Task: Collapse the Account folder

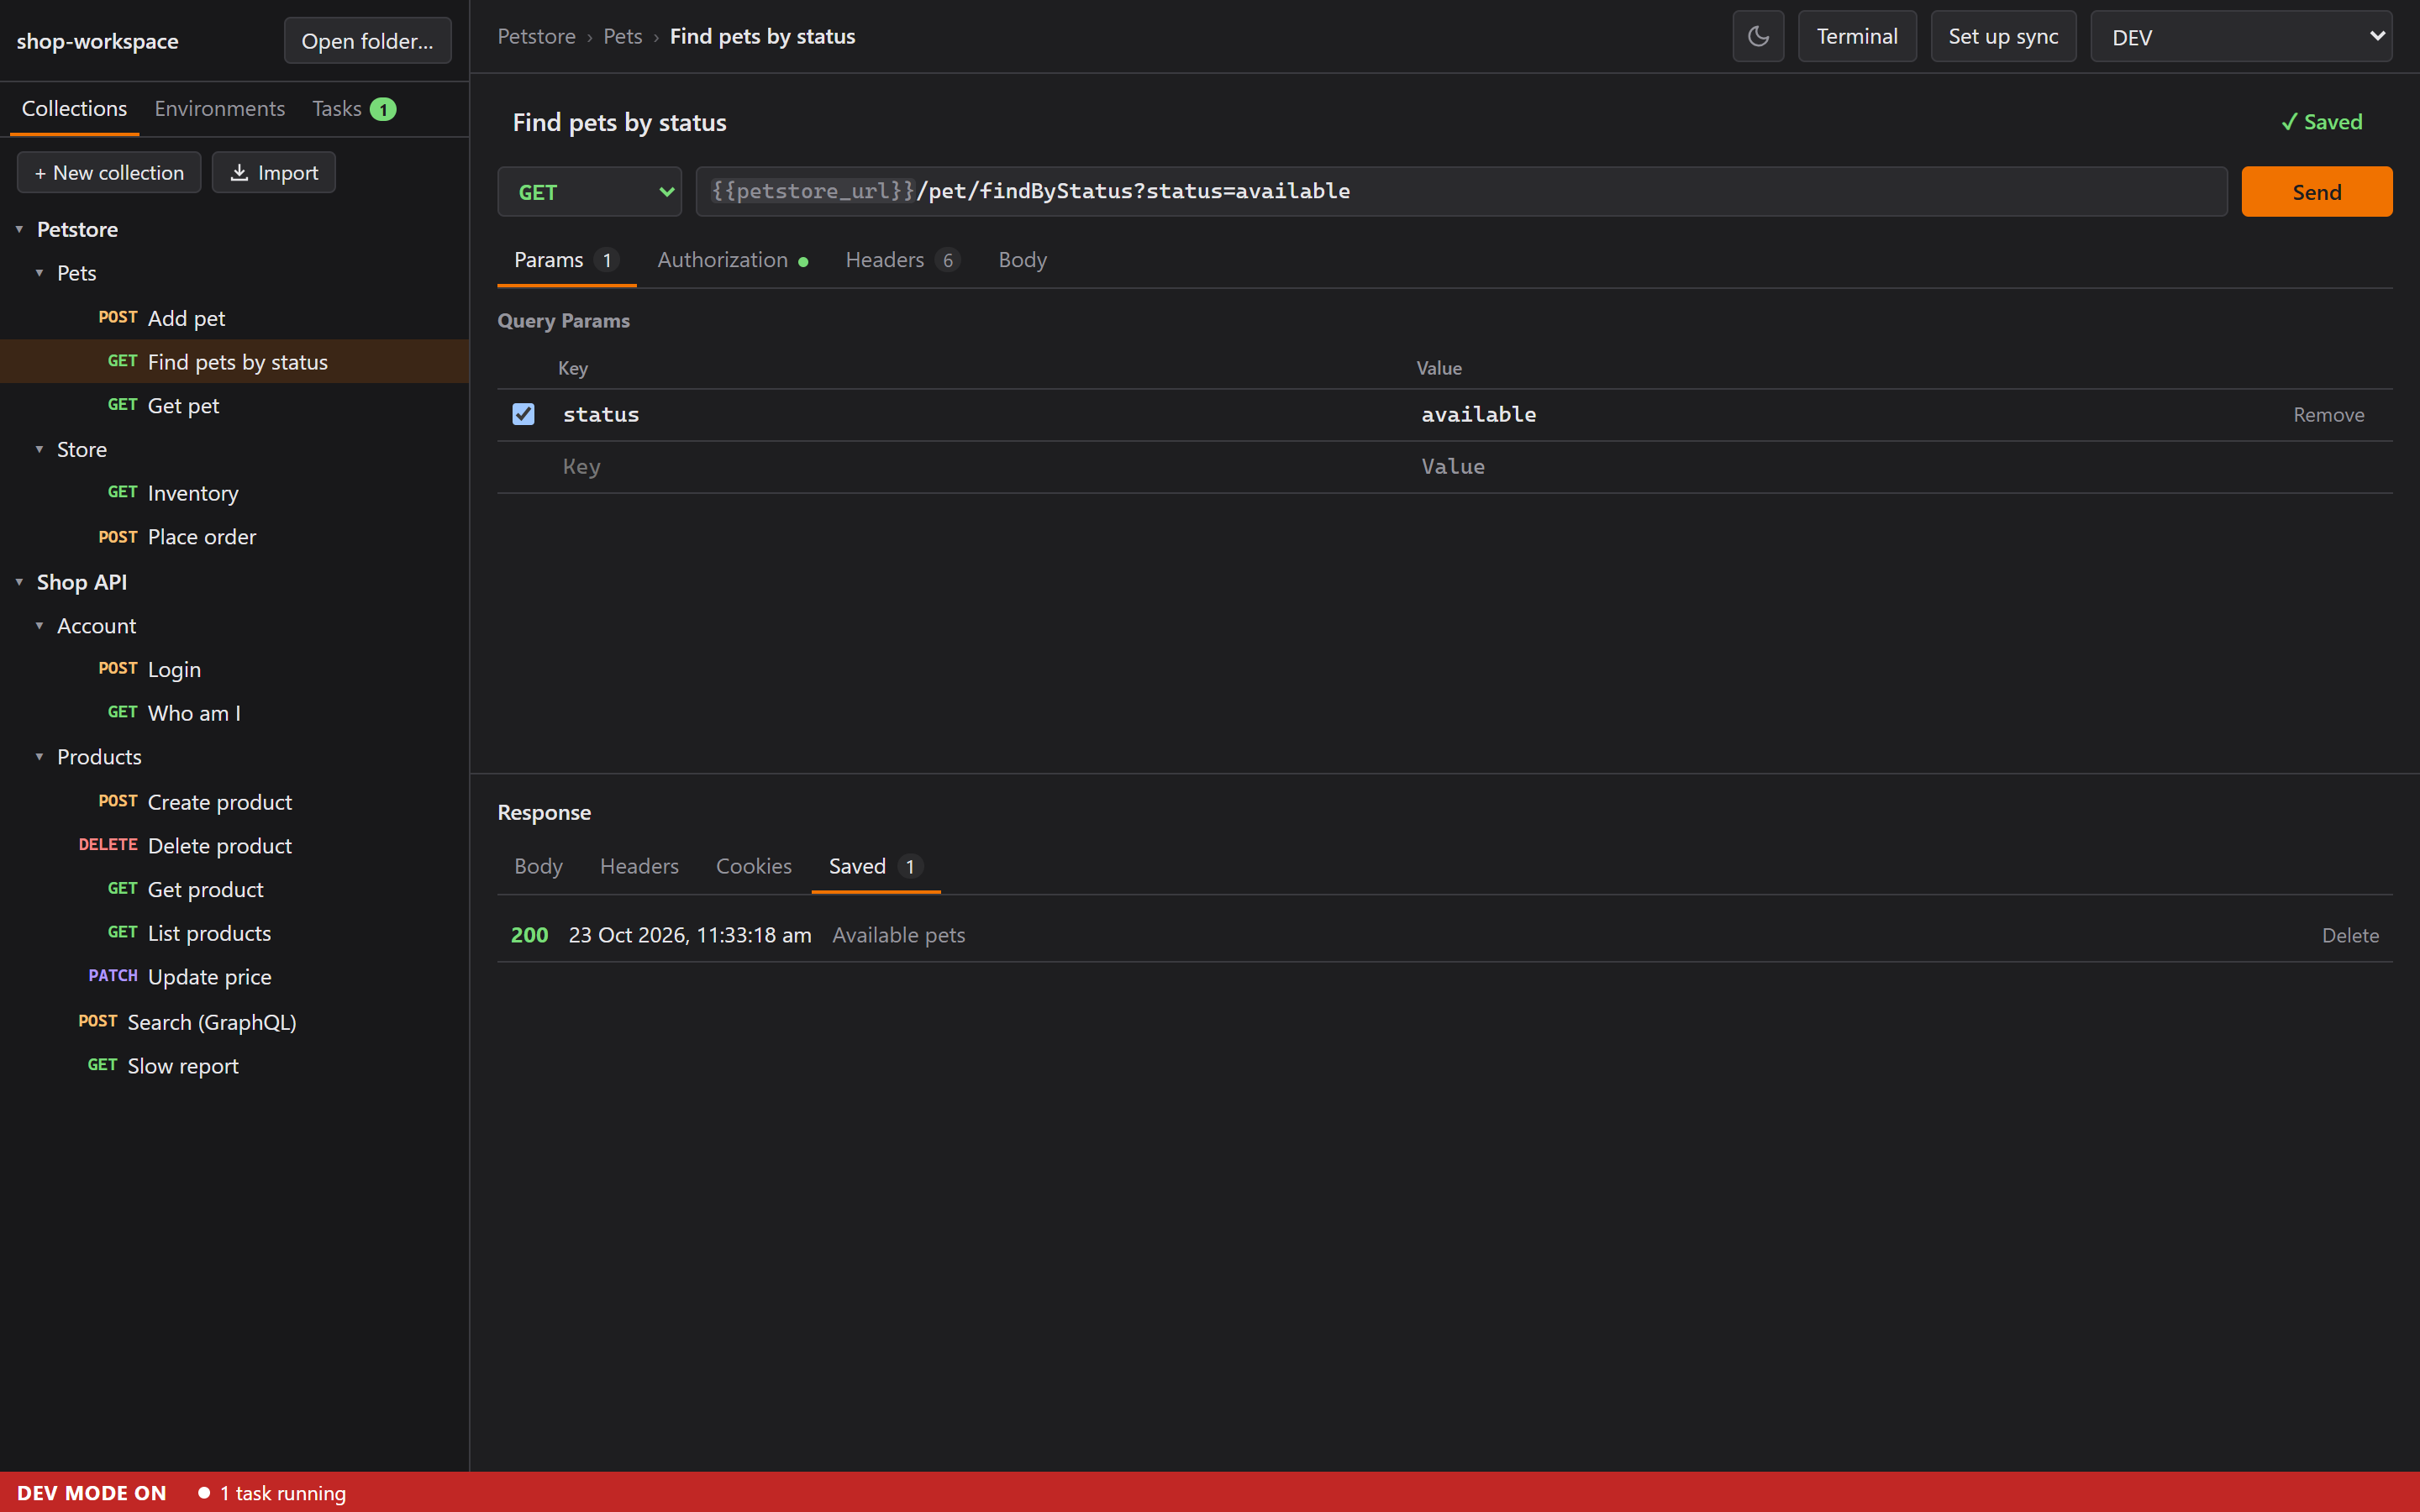Action: coord(39,626)
